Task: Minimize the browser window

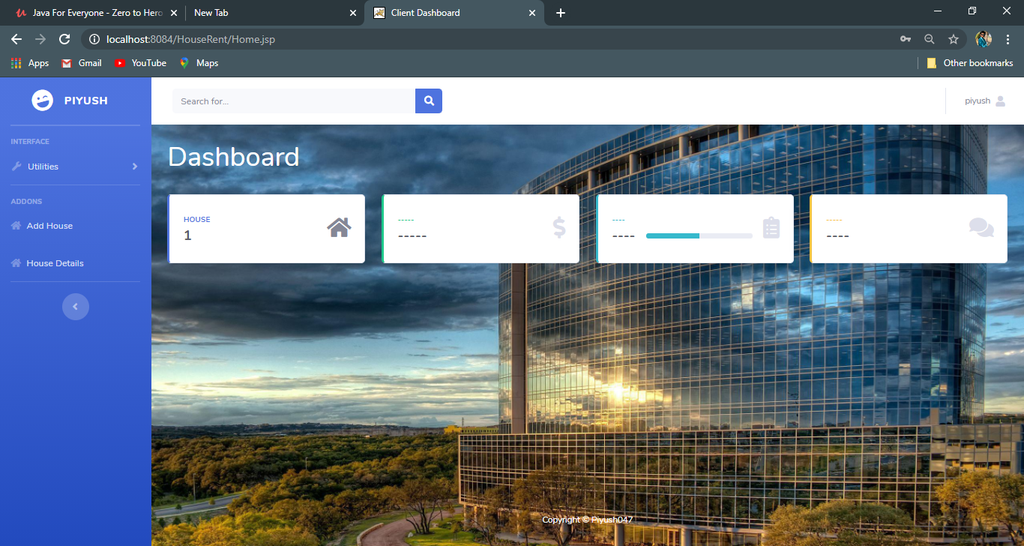Action: click(x=938, y=11)
